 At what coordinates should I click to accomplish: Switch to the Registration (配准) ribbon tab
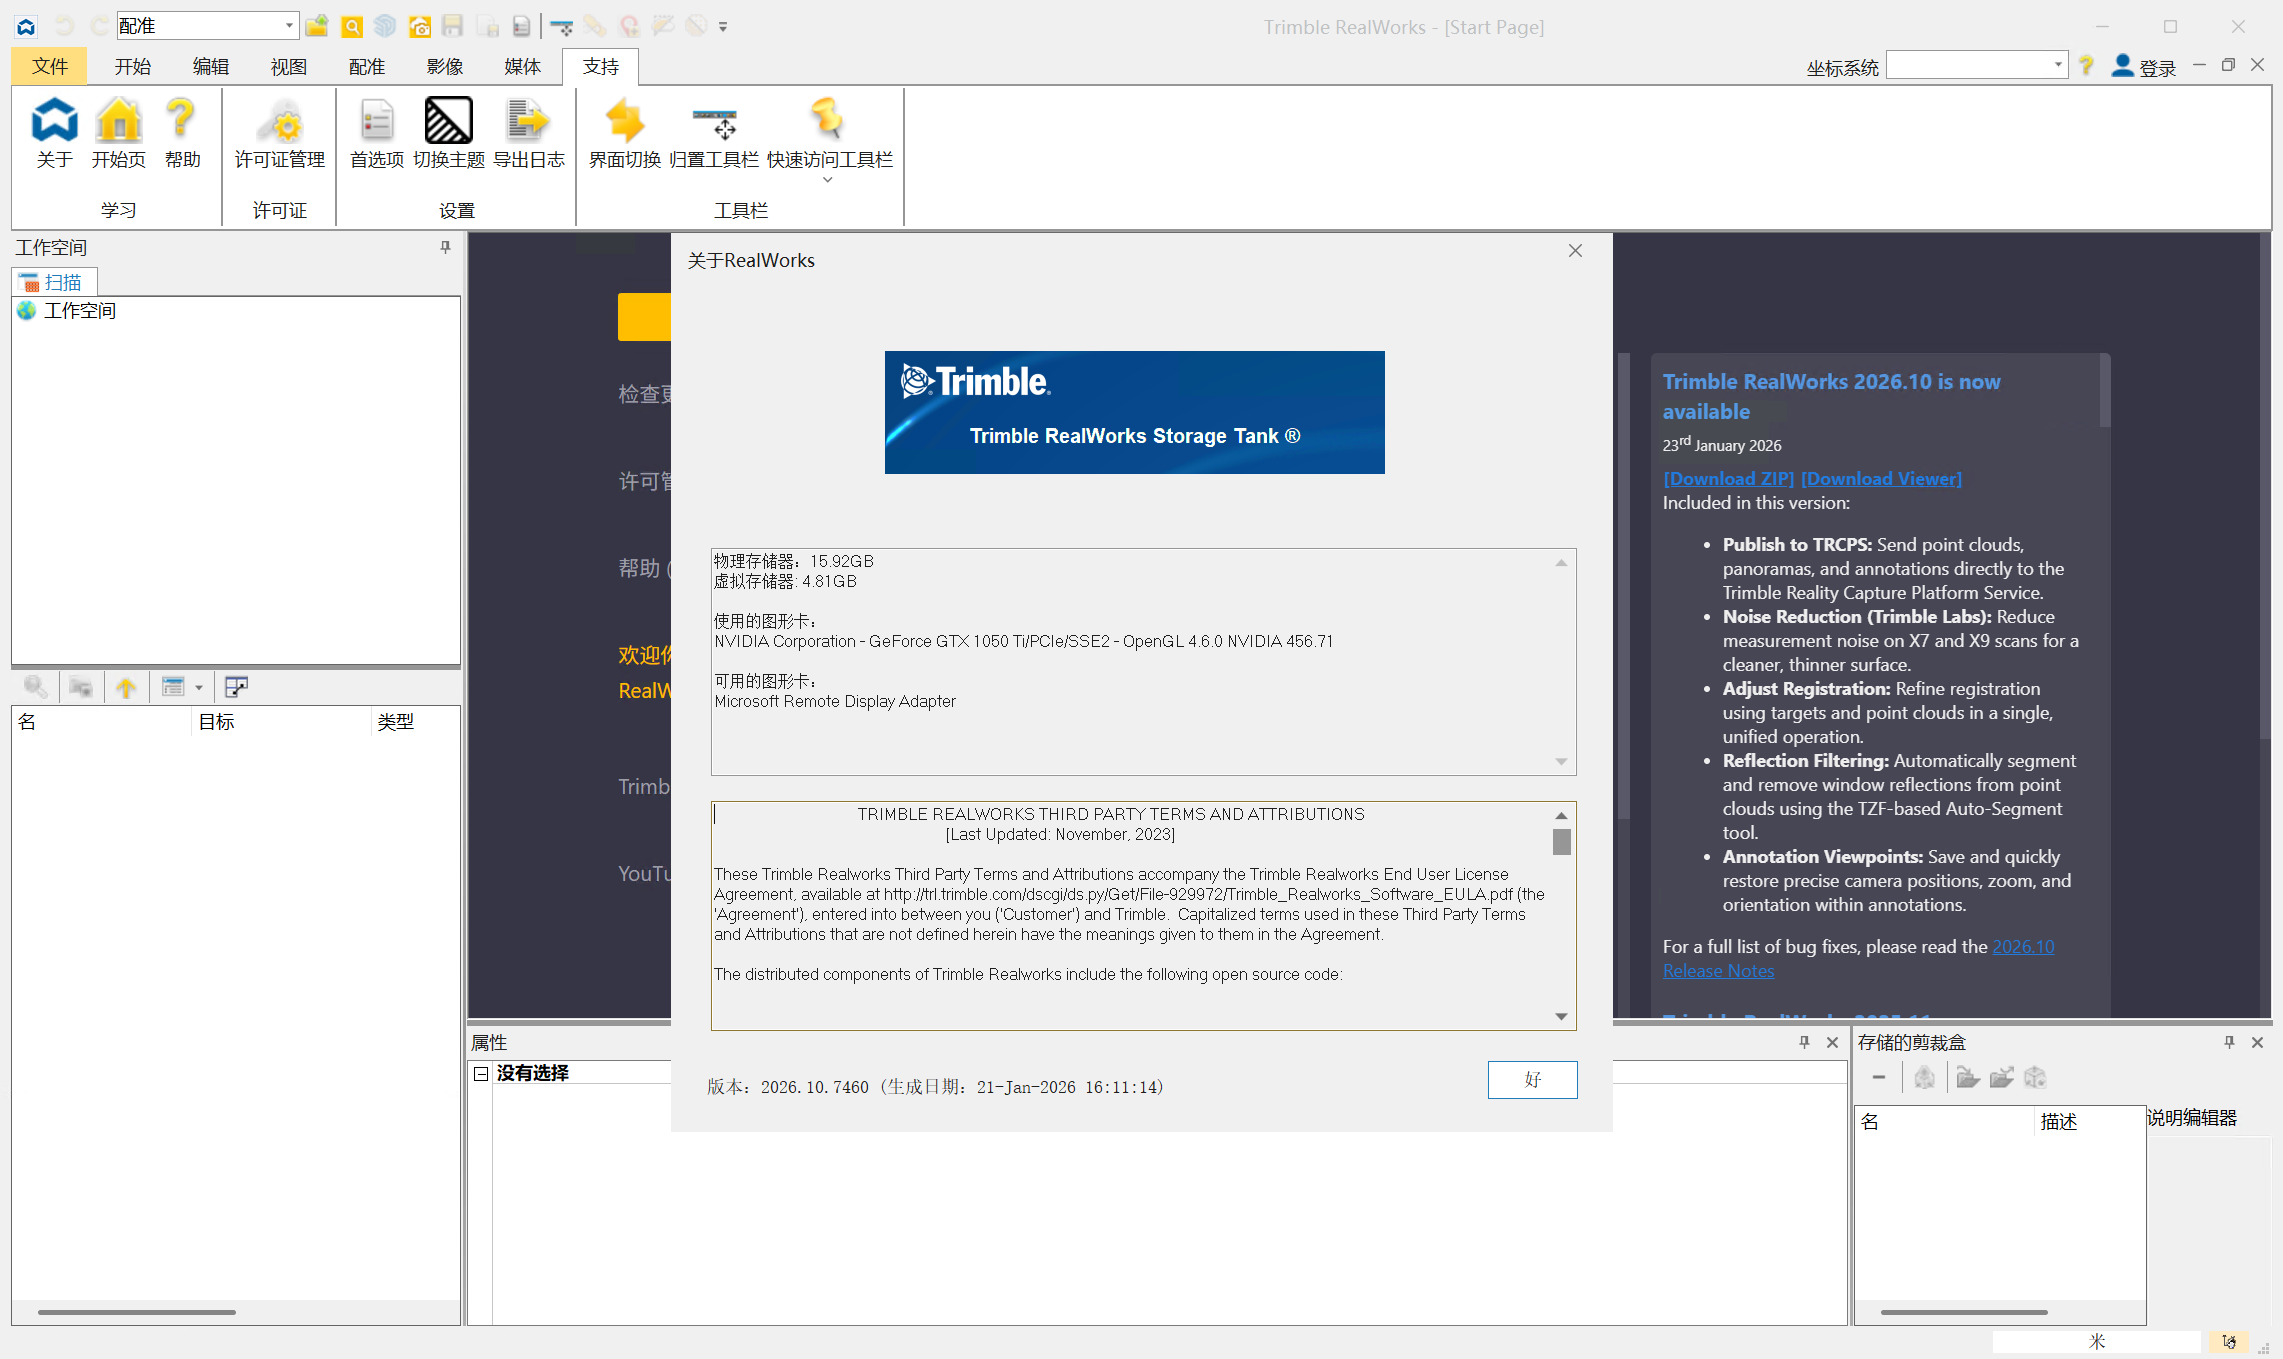367,66
